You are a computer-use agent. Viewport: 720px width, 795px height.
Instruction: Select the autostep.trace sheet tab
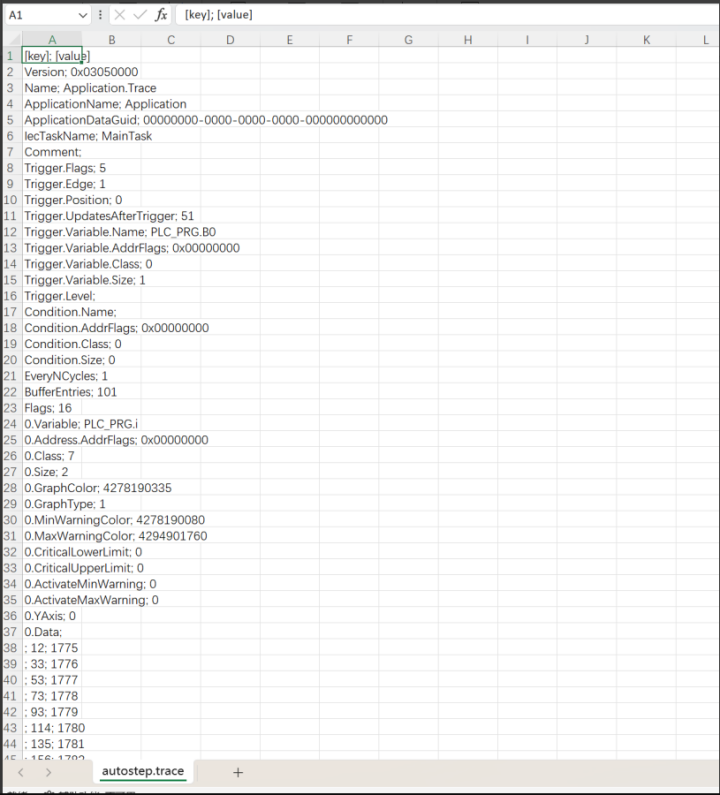143,772
